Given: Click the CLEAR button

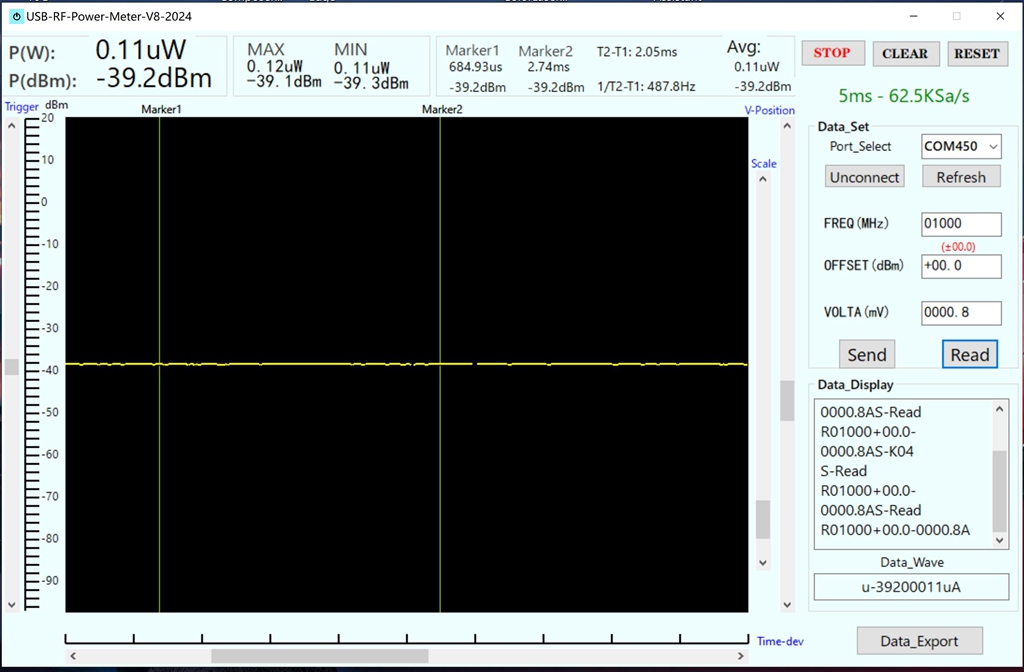Looking at the screenshot, I should pyautogui.click(x=905, y=54).
